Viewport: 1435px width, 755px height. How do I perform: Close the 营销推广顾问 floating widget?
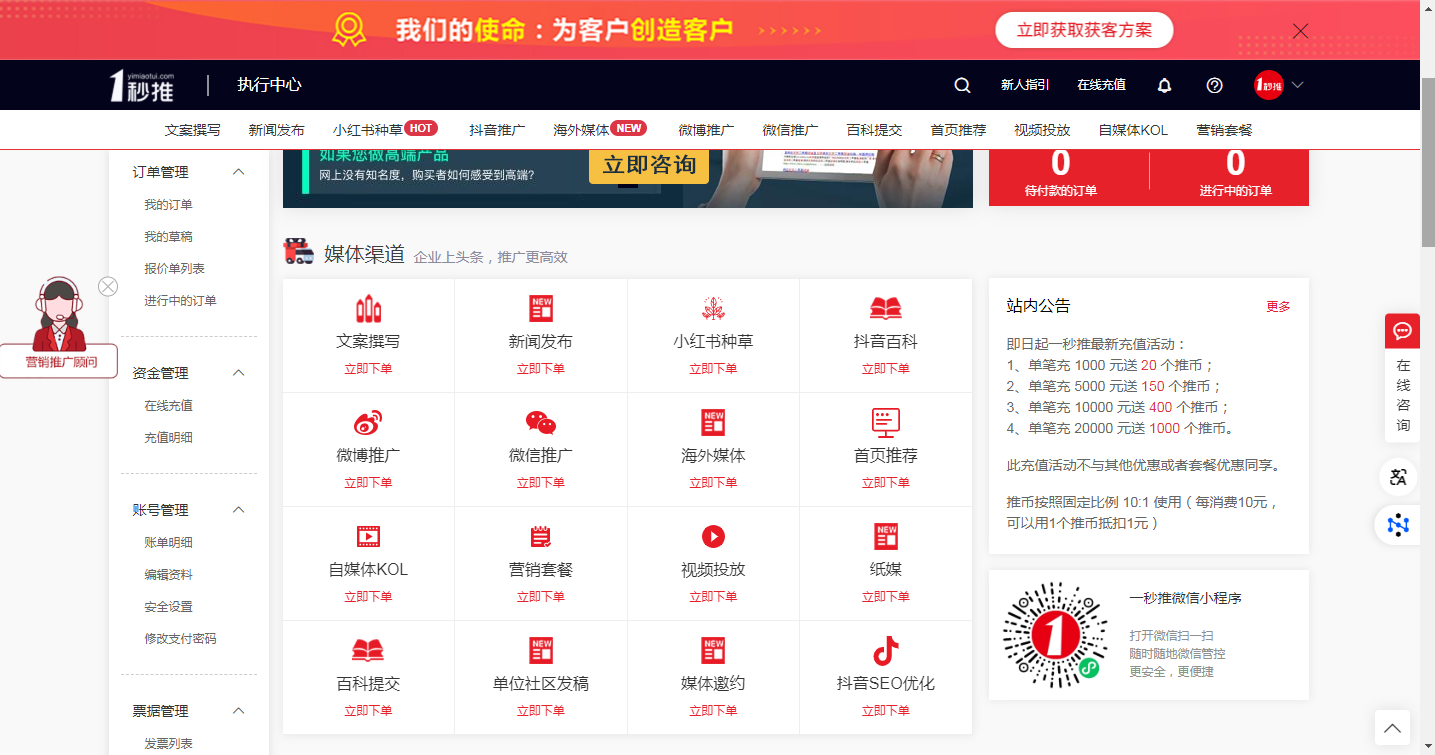108,287
